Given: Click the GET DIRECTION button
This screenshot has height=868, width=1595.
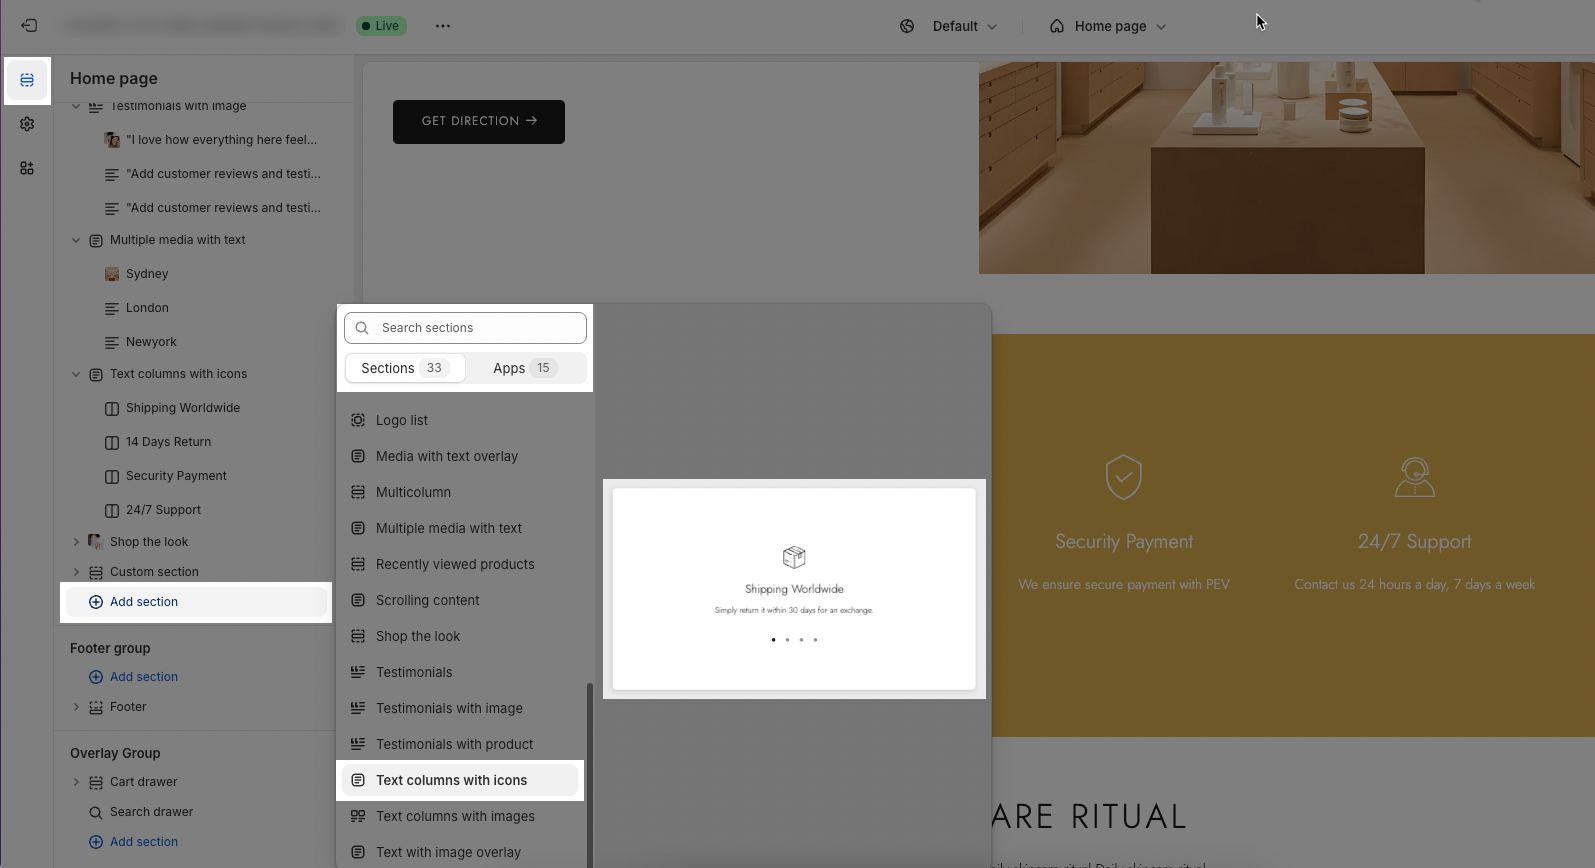Looking at the screenshot, I should pyautogui.click(x=478, y=121).
